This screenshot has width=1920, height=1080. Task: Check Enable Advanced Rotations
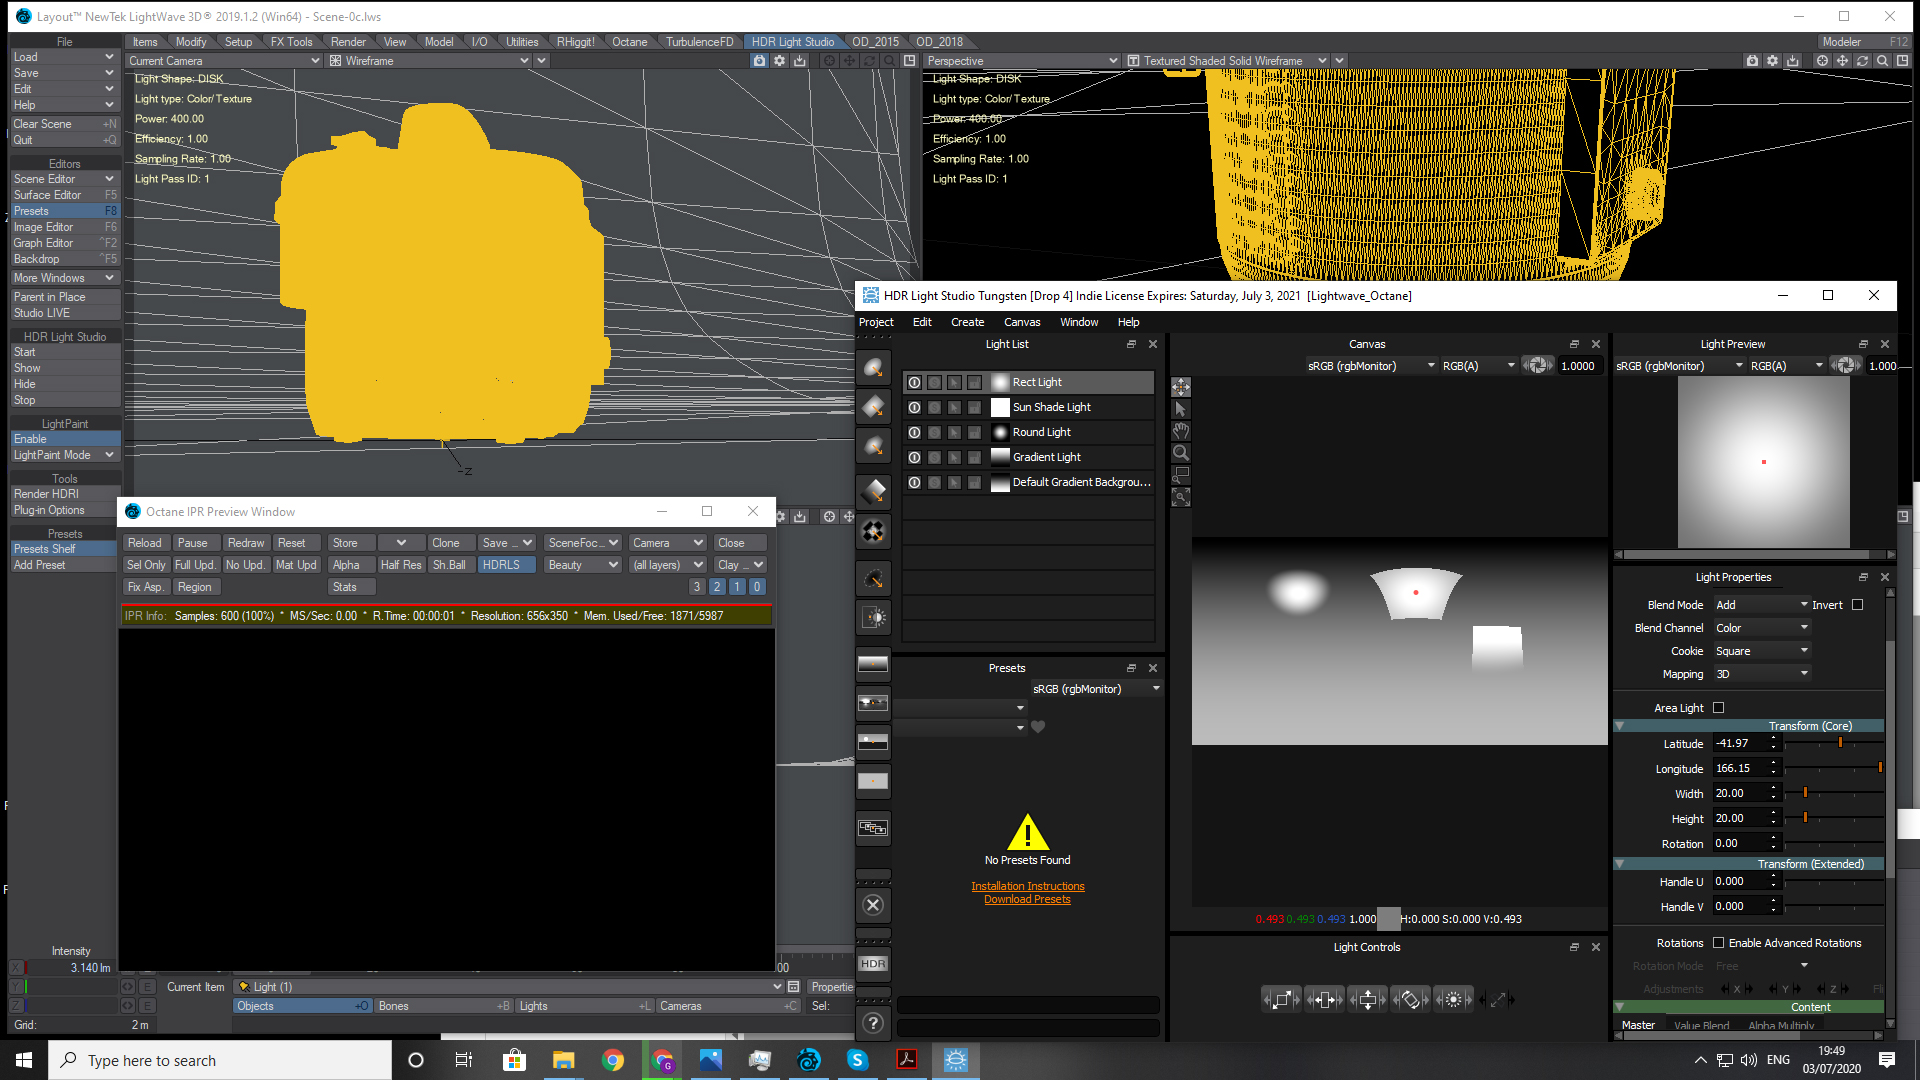coord(1719,943)
